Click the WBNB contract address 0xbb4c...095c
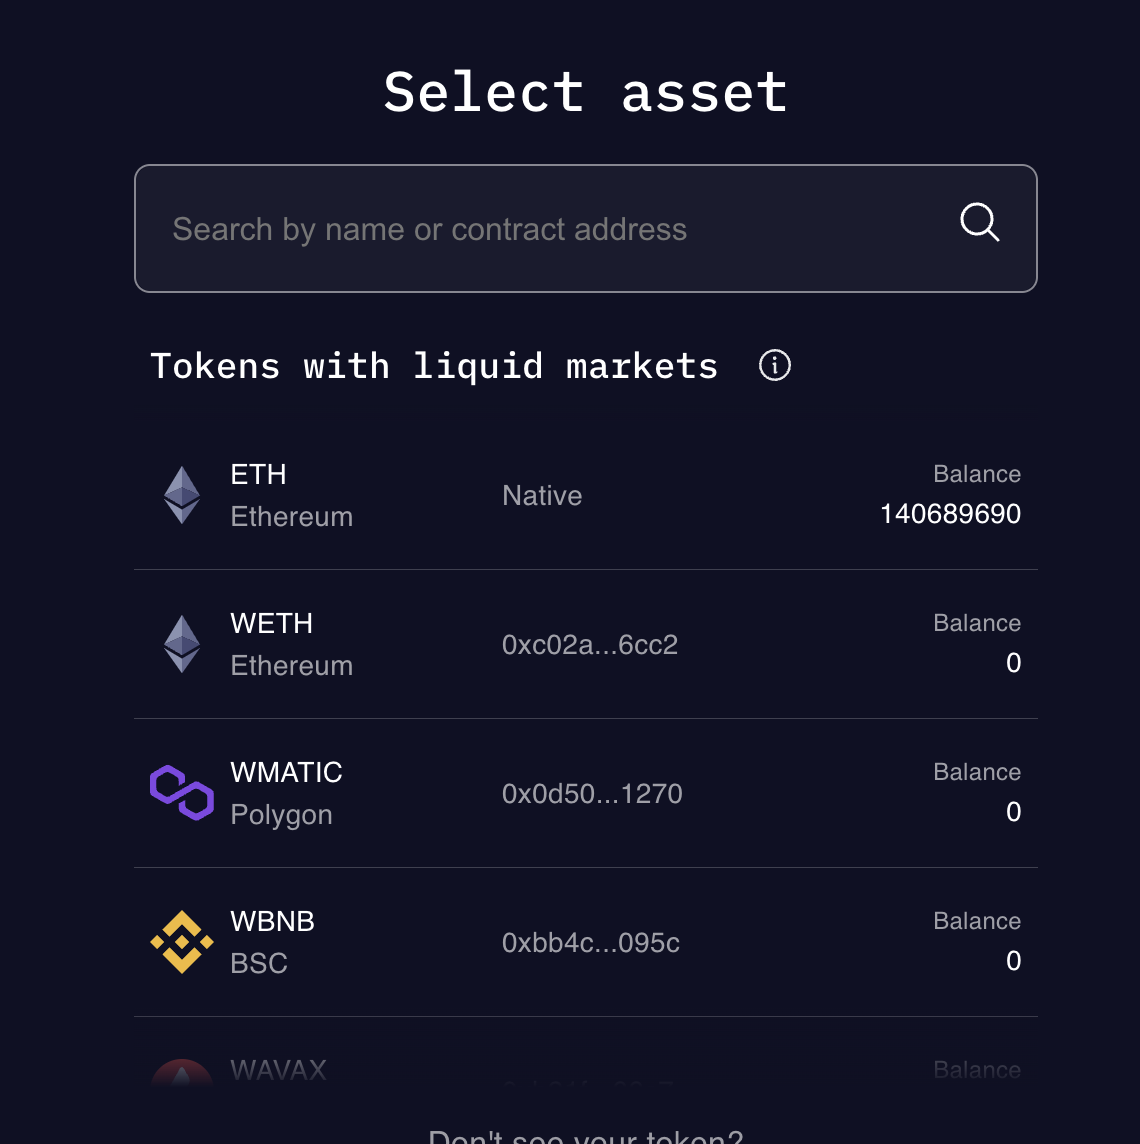 tap(590, 942)
